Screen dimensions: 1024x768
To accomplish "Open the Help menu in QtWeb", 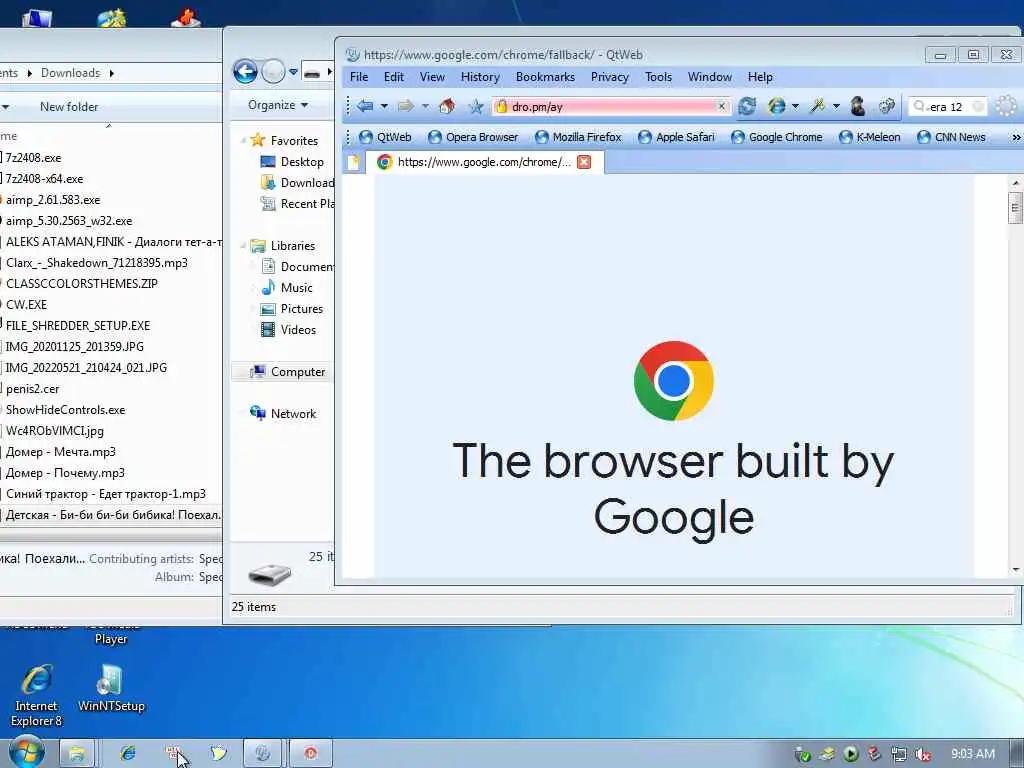I will click(760, 77).
